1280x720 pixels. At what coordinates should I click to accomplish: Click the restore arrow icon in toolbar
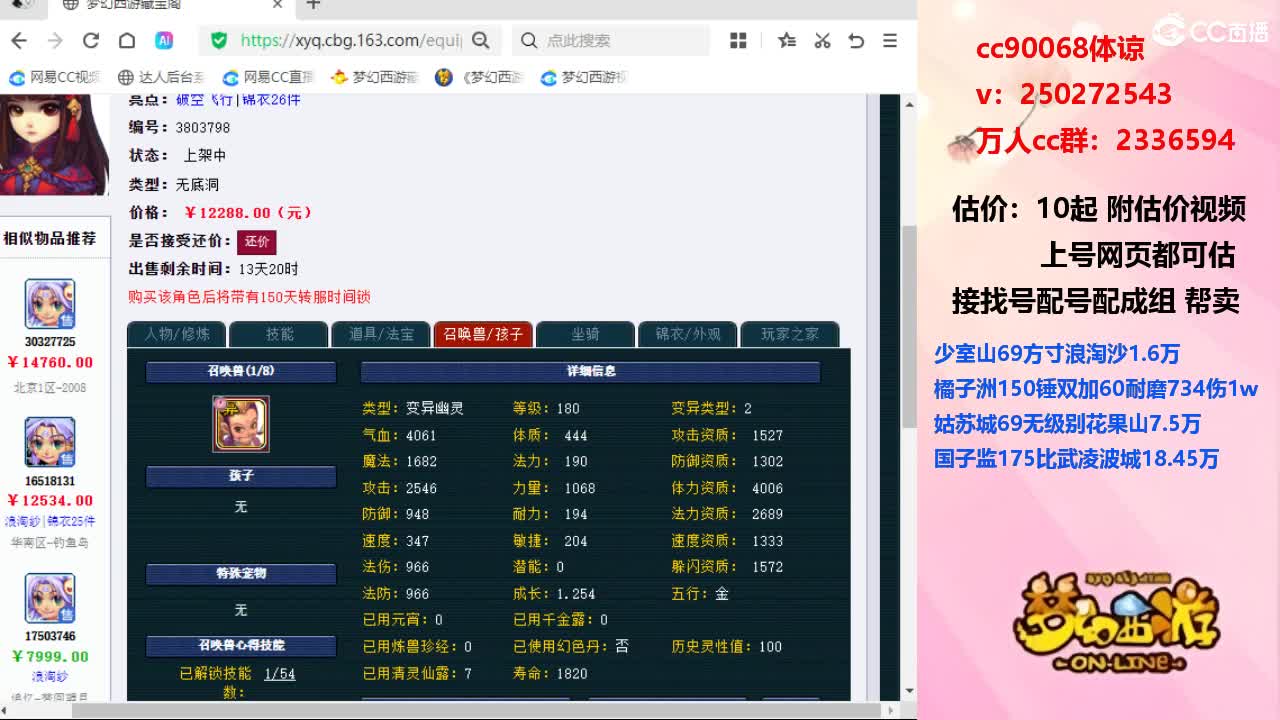[x=857, y=41]
